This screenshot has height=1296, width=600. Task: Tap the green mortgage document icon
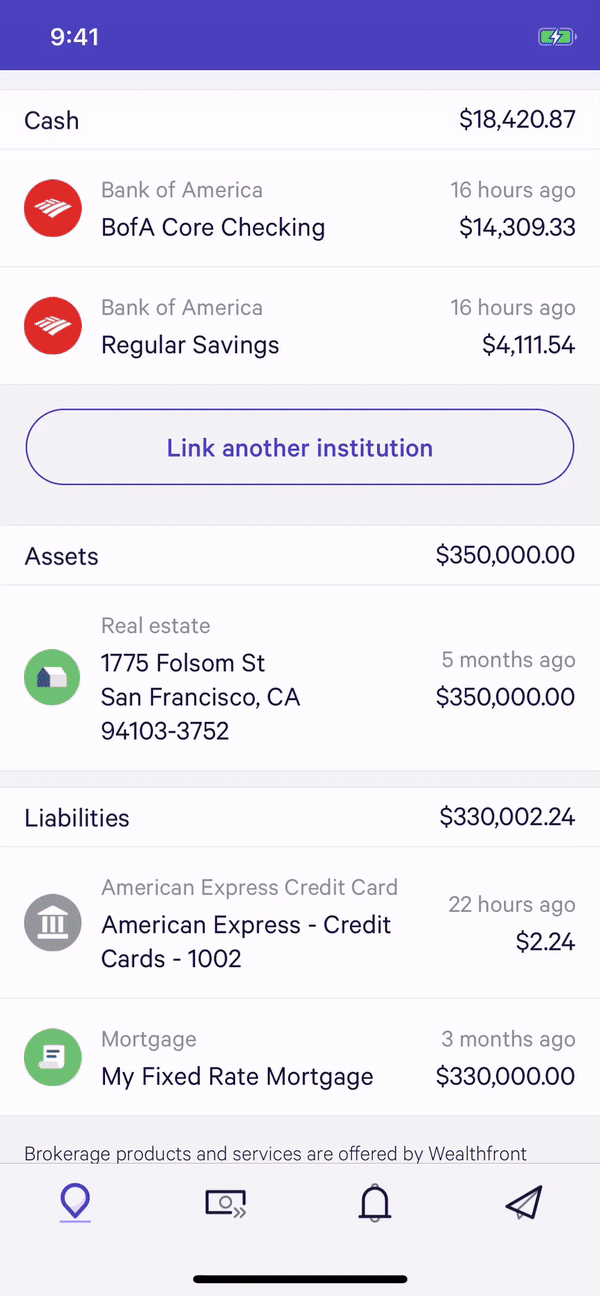coord(51,1057)
